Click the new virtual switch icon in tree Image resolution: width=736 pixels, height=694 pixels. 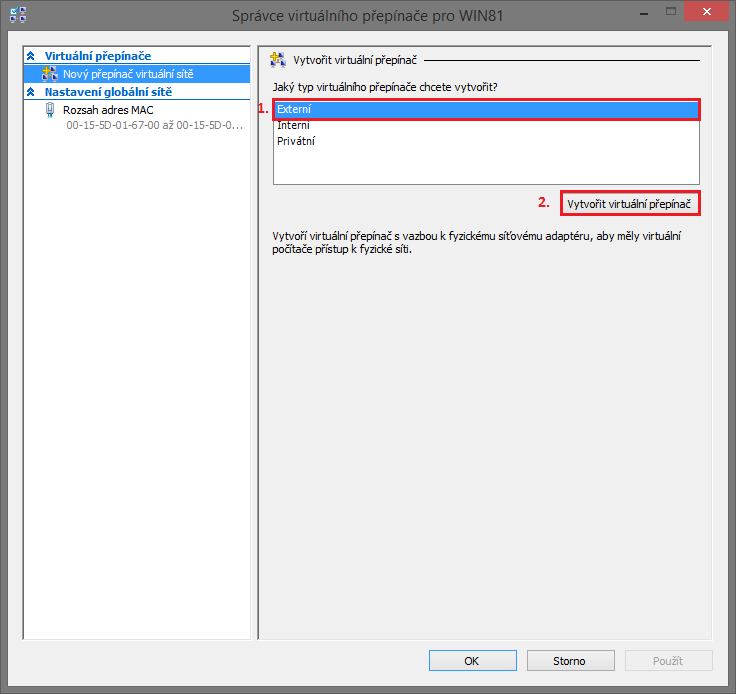click(x=50, y=74)
